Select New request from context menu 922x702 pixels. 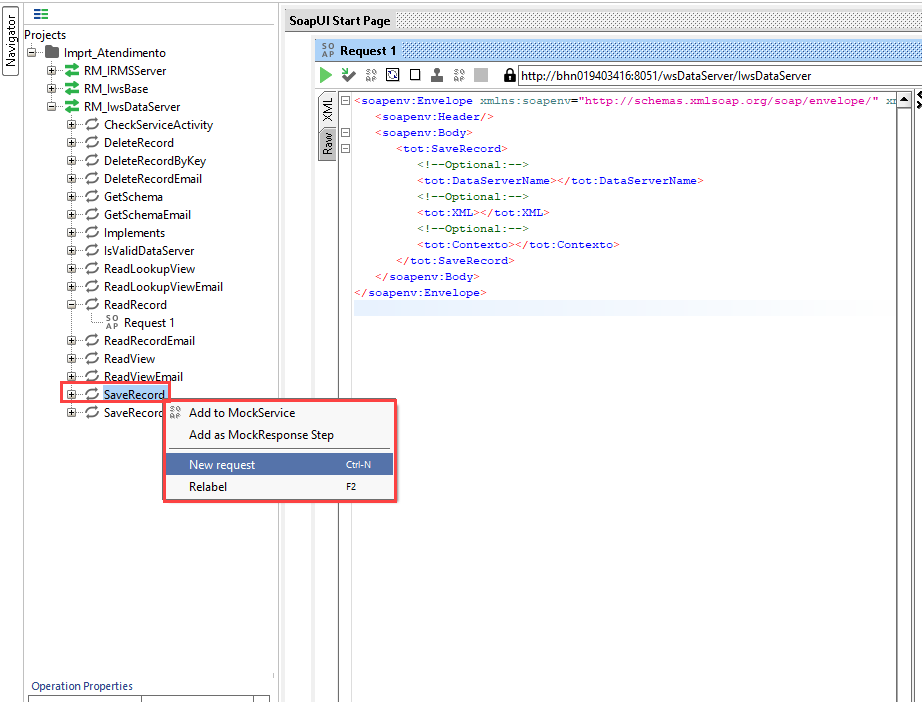279,464
